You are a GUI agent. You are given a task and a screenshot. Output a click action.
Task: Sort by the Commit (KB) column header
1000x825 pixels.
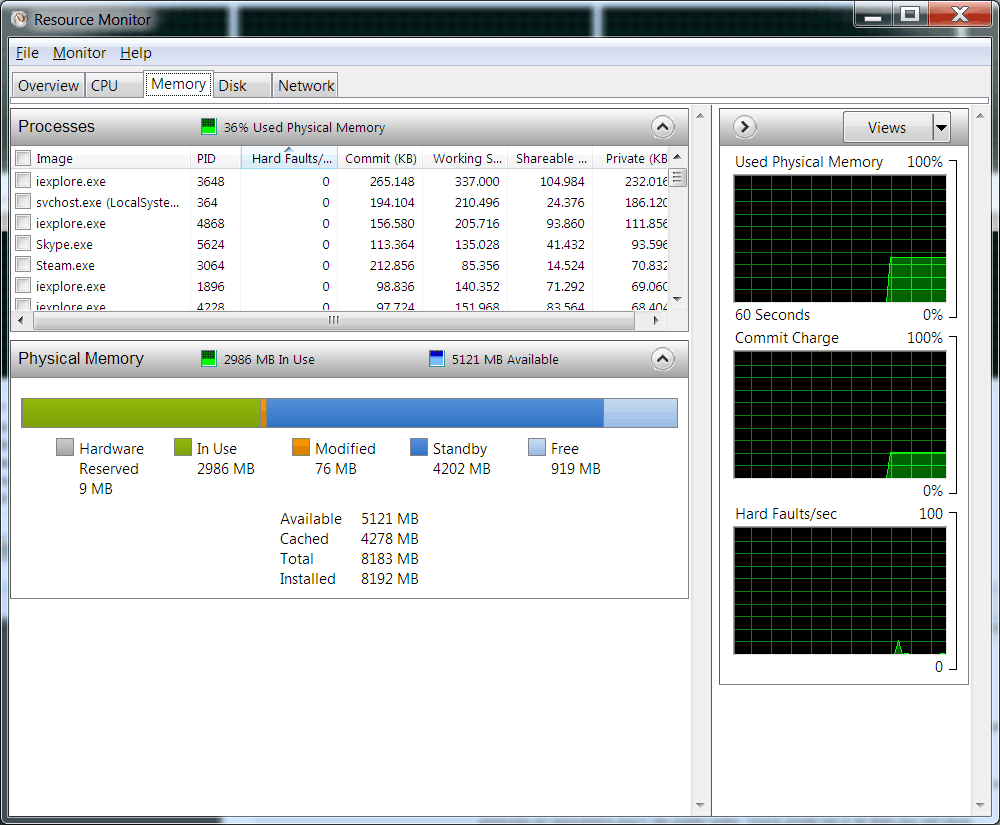point(381,158)
